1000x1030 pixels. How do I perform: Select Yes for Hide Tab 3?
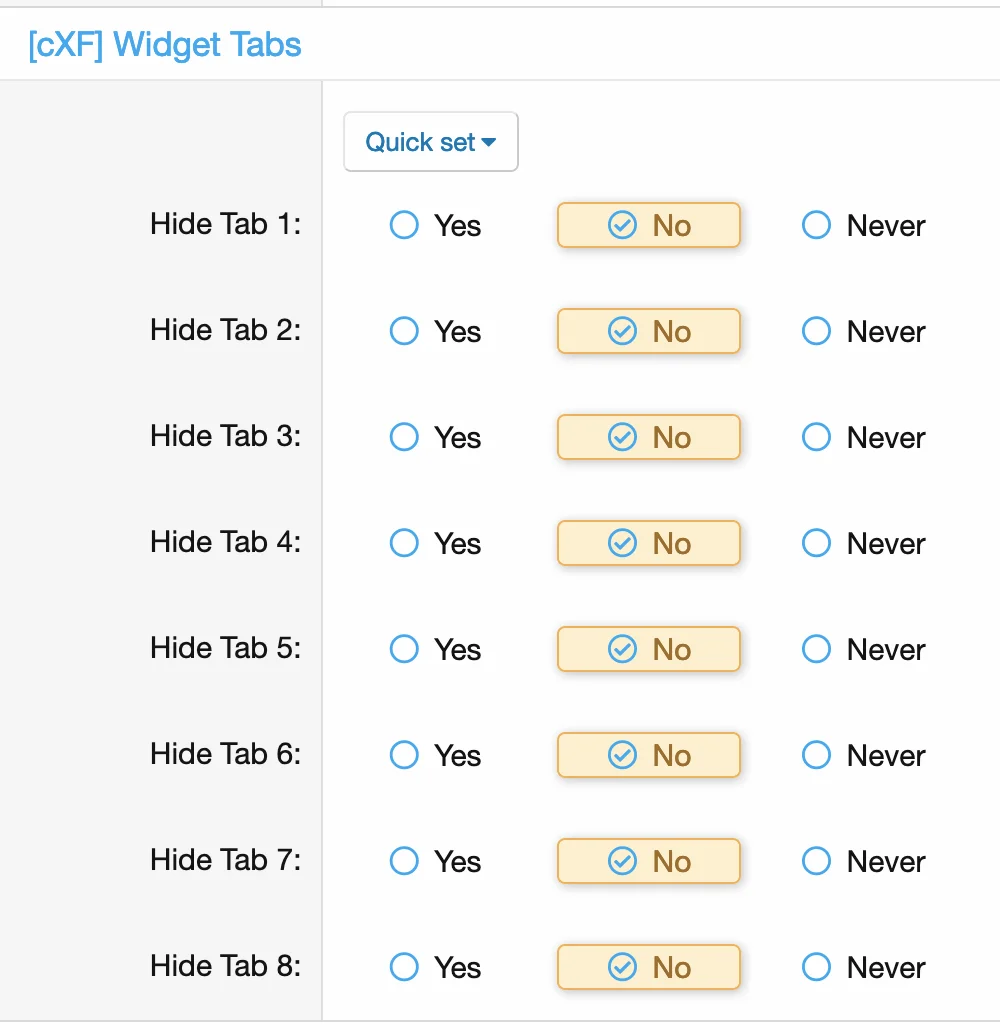(404, 437)
